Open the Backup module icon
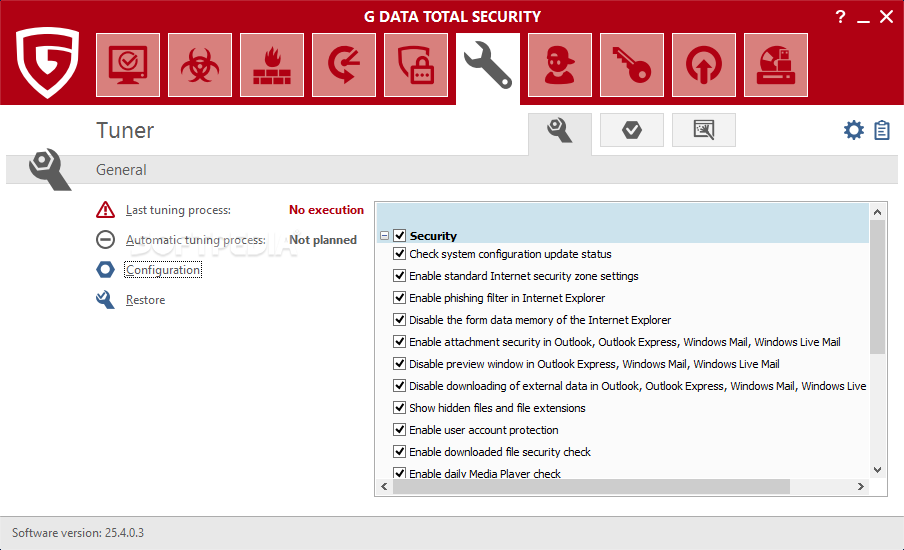 (x=344, y=65)
